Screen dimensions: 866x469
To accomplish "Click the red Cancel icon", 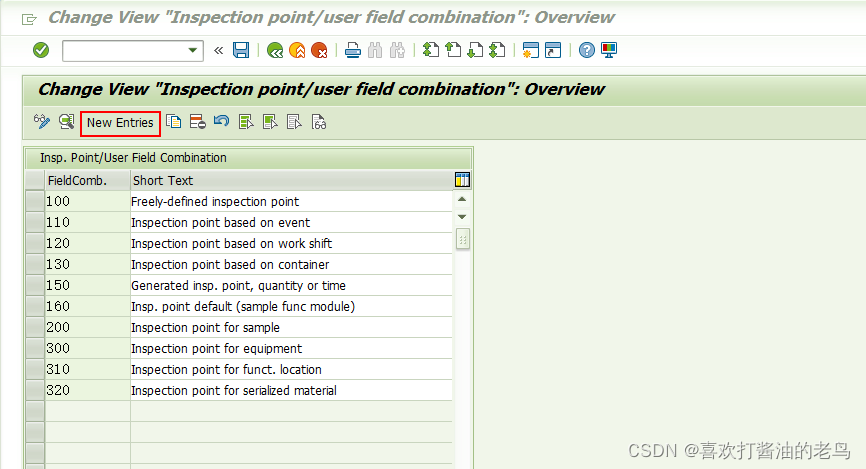I will pyautogui.click(x=319, y=51).
